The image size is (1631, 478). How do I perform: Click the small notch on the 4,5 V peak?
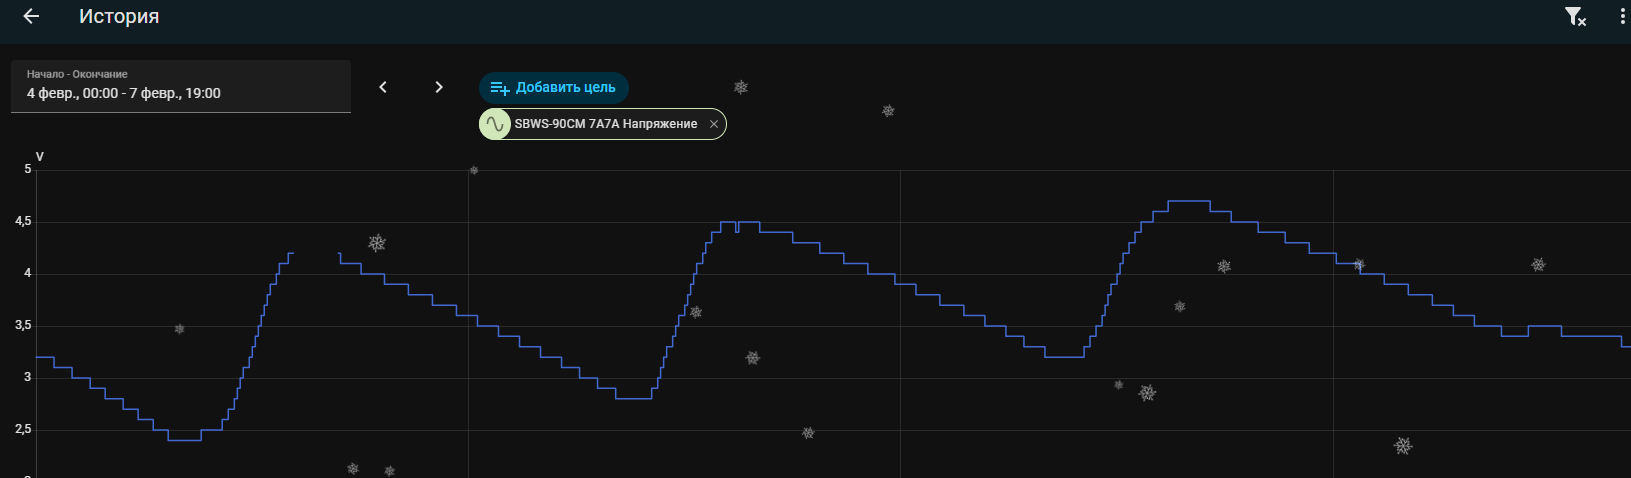[x=737, y=229]
